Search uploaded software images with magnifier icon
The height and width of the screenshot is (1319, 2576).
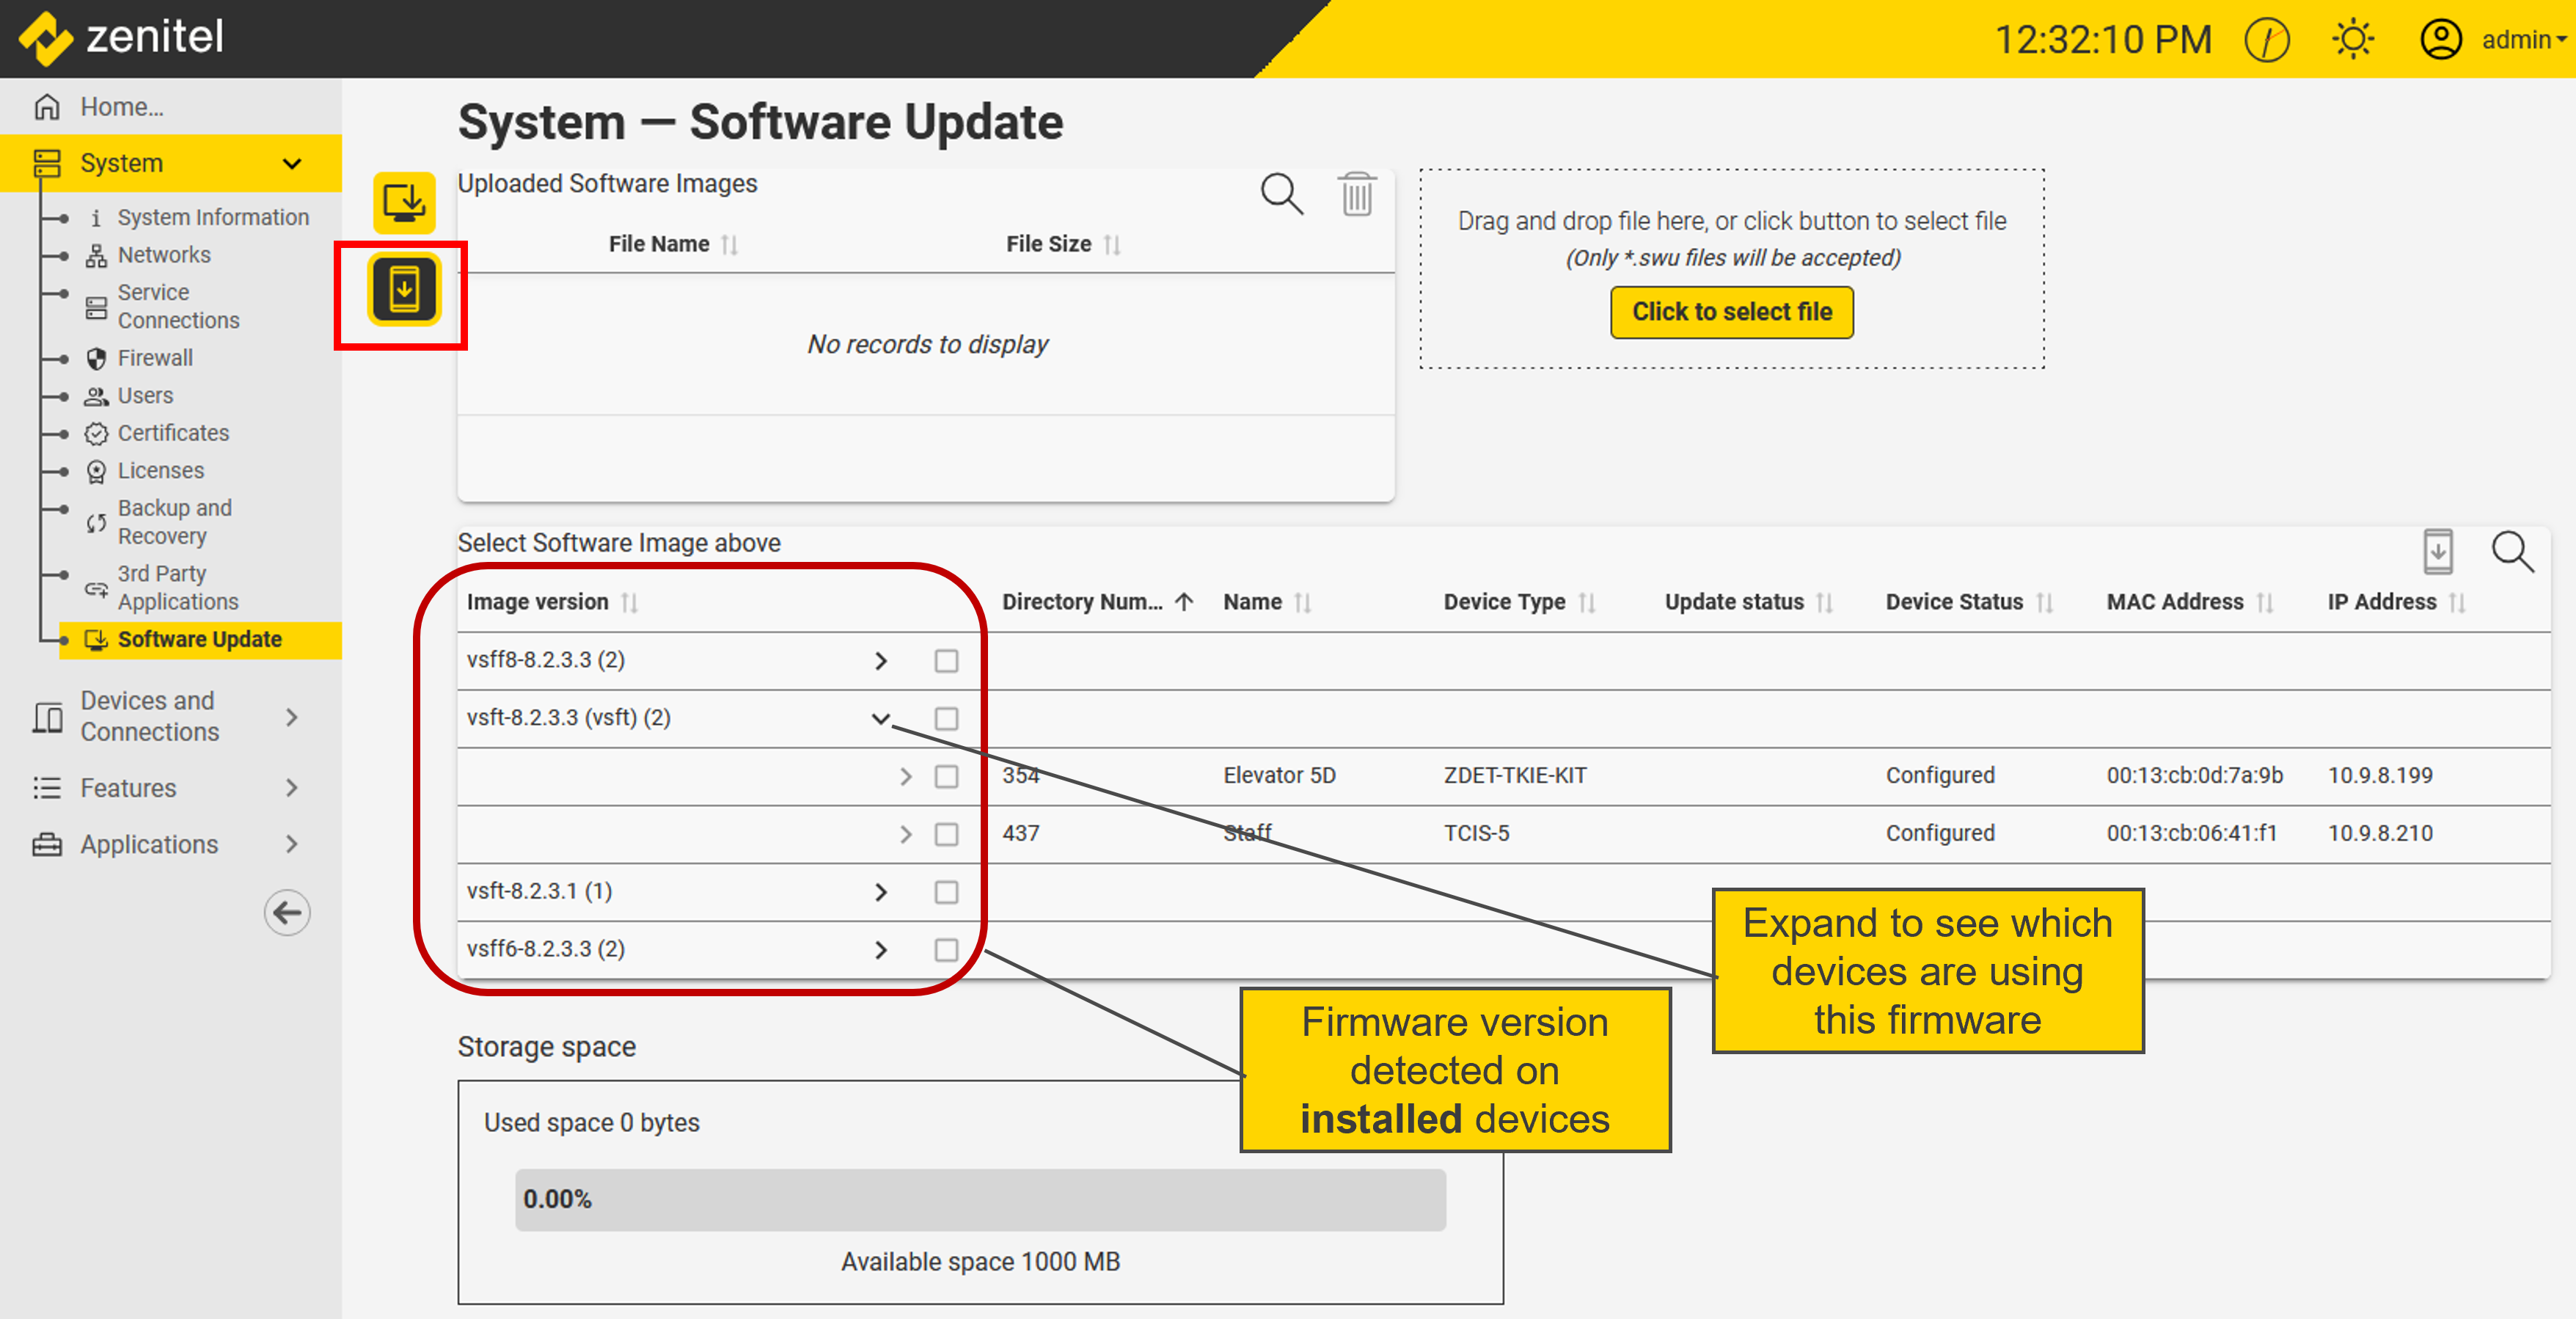1281,194
